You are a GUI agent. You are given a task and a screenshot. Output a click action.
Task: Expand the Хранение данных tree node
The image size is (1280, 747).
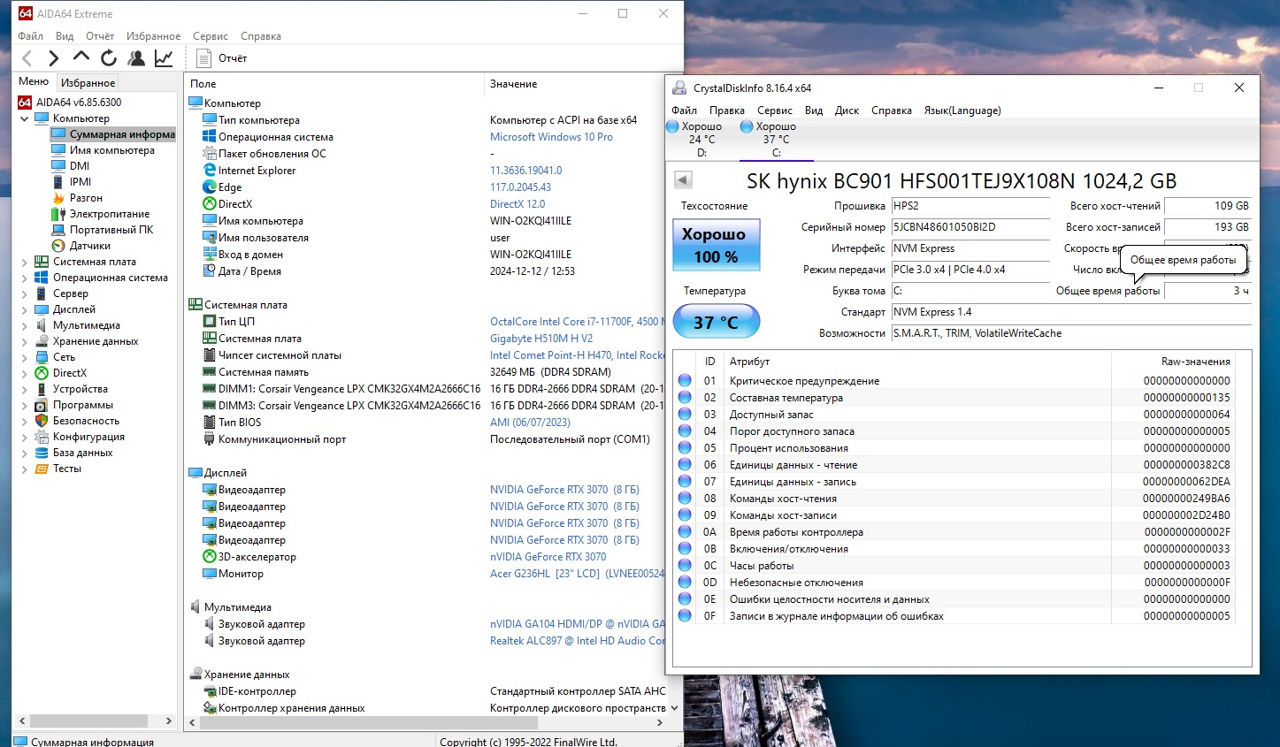pos(26,341)
